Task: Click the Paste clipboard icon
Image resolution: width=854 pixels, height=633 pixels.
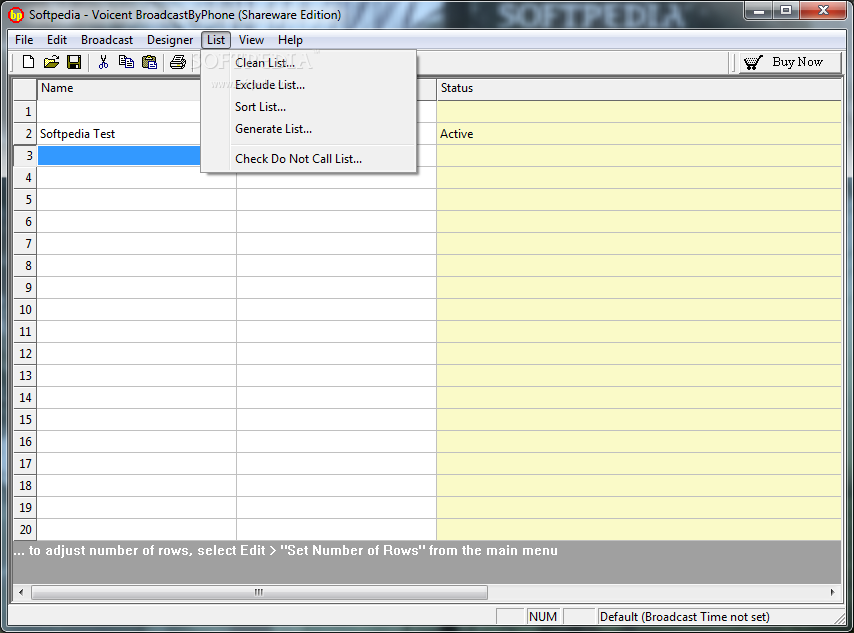Action: click(x=149, y=62)
